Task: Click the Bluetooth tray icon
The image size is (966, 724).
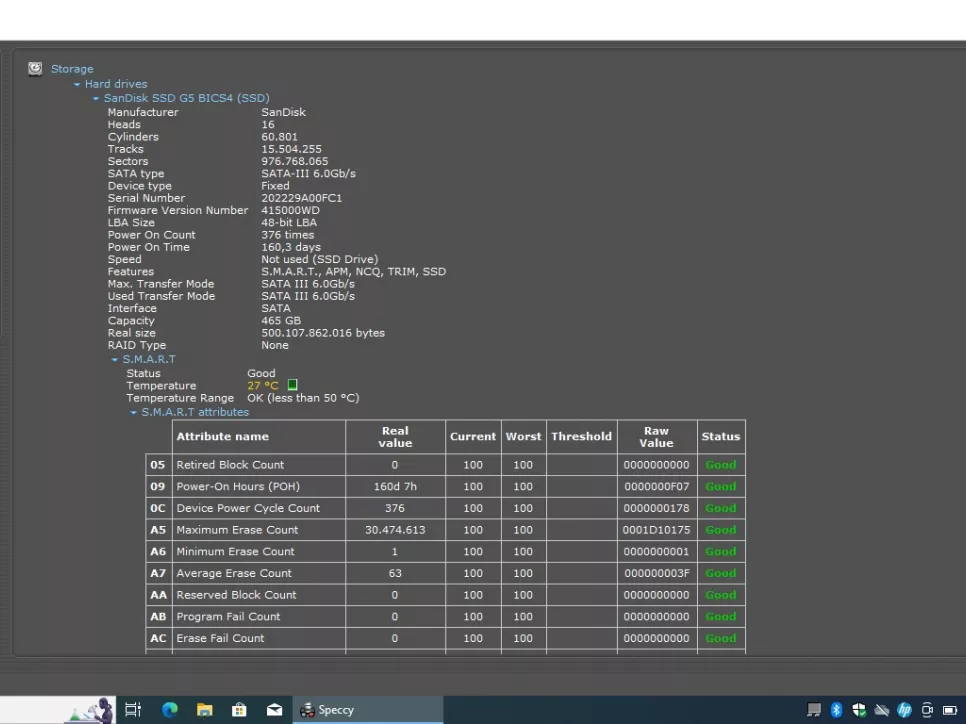Action: [836, 710]
